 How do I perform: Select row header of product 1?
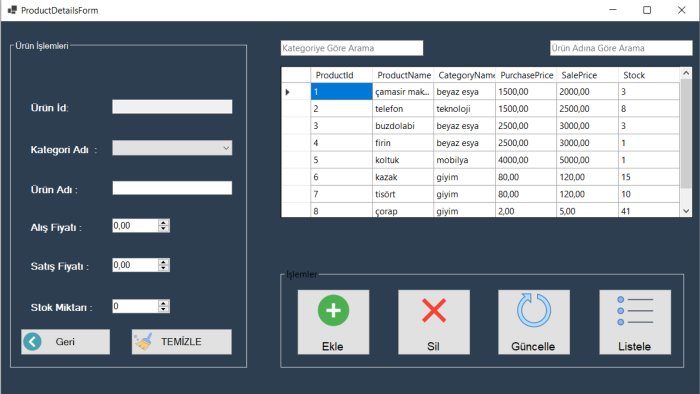pyautogui.click(x=296, y=91)
